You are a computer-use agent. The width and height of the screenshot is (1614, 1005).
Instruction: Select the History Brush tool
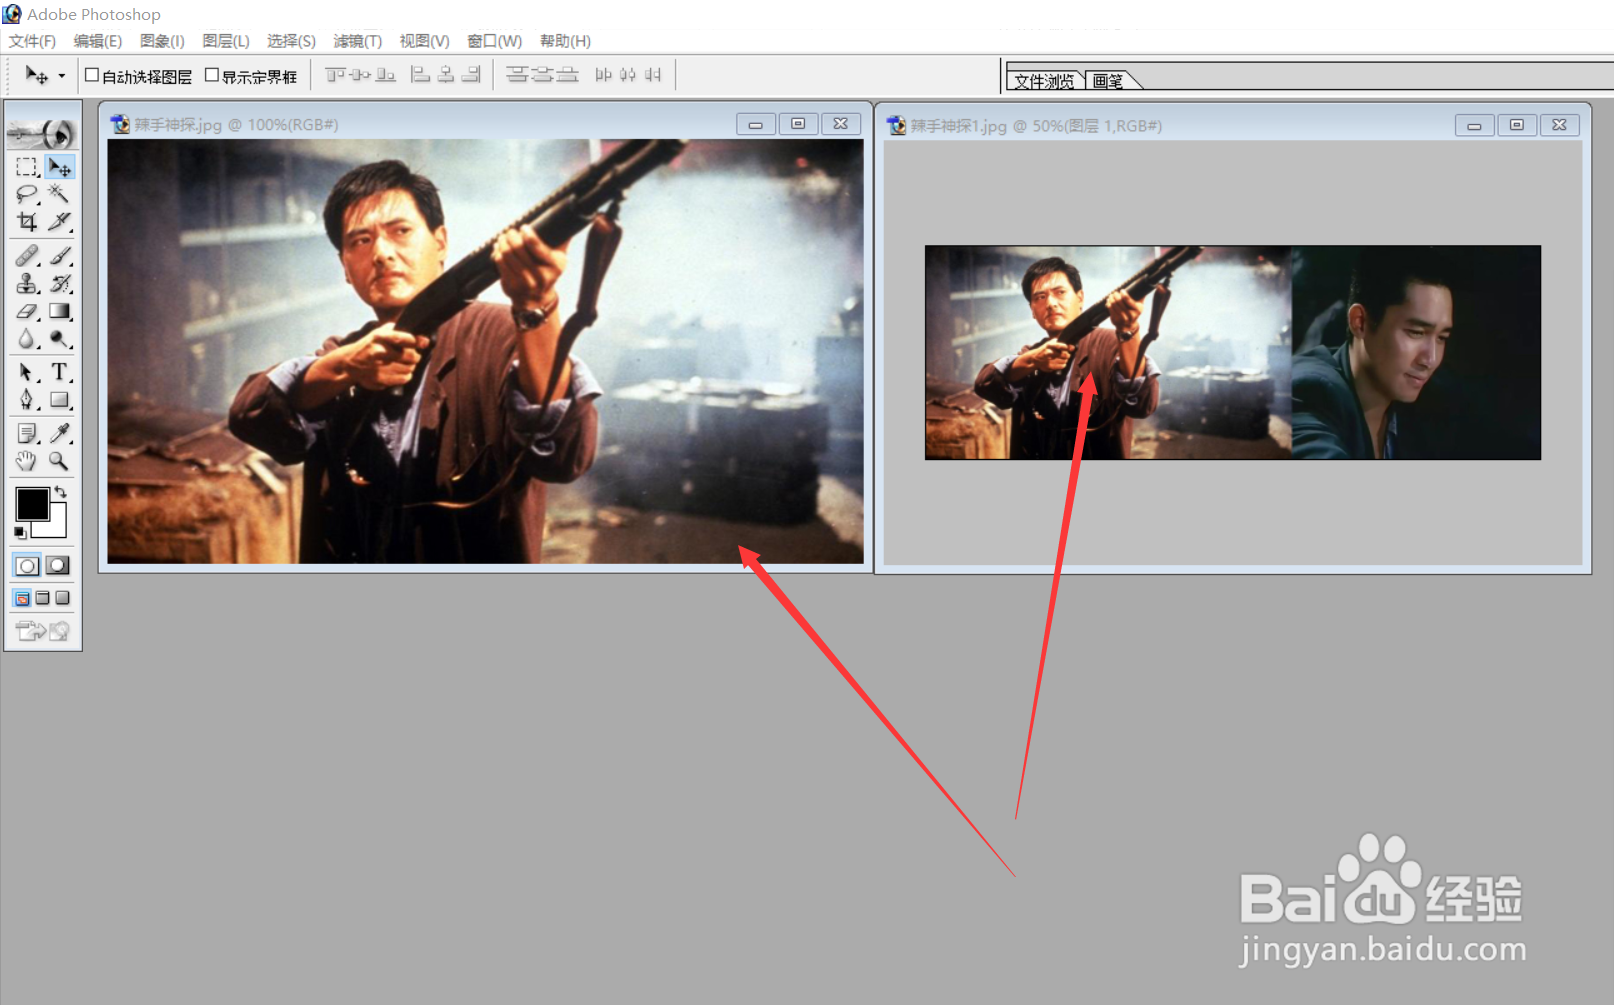point(59,284)
